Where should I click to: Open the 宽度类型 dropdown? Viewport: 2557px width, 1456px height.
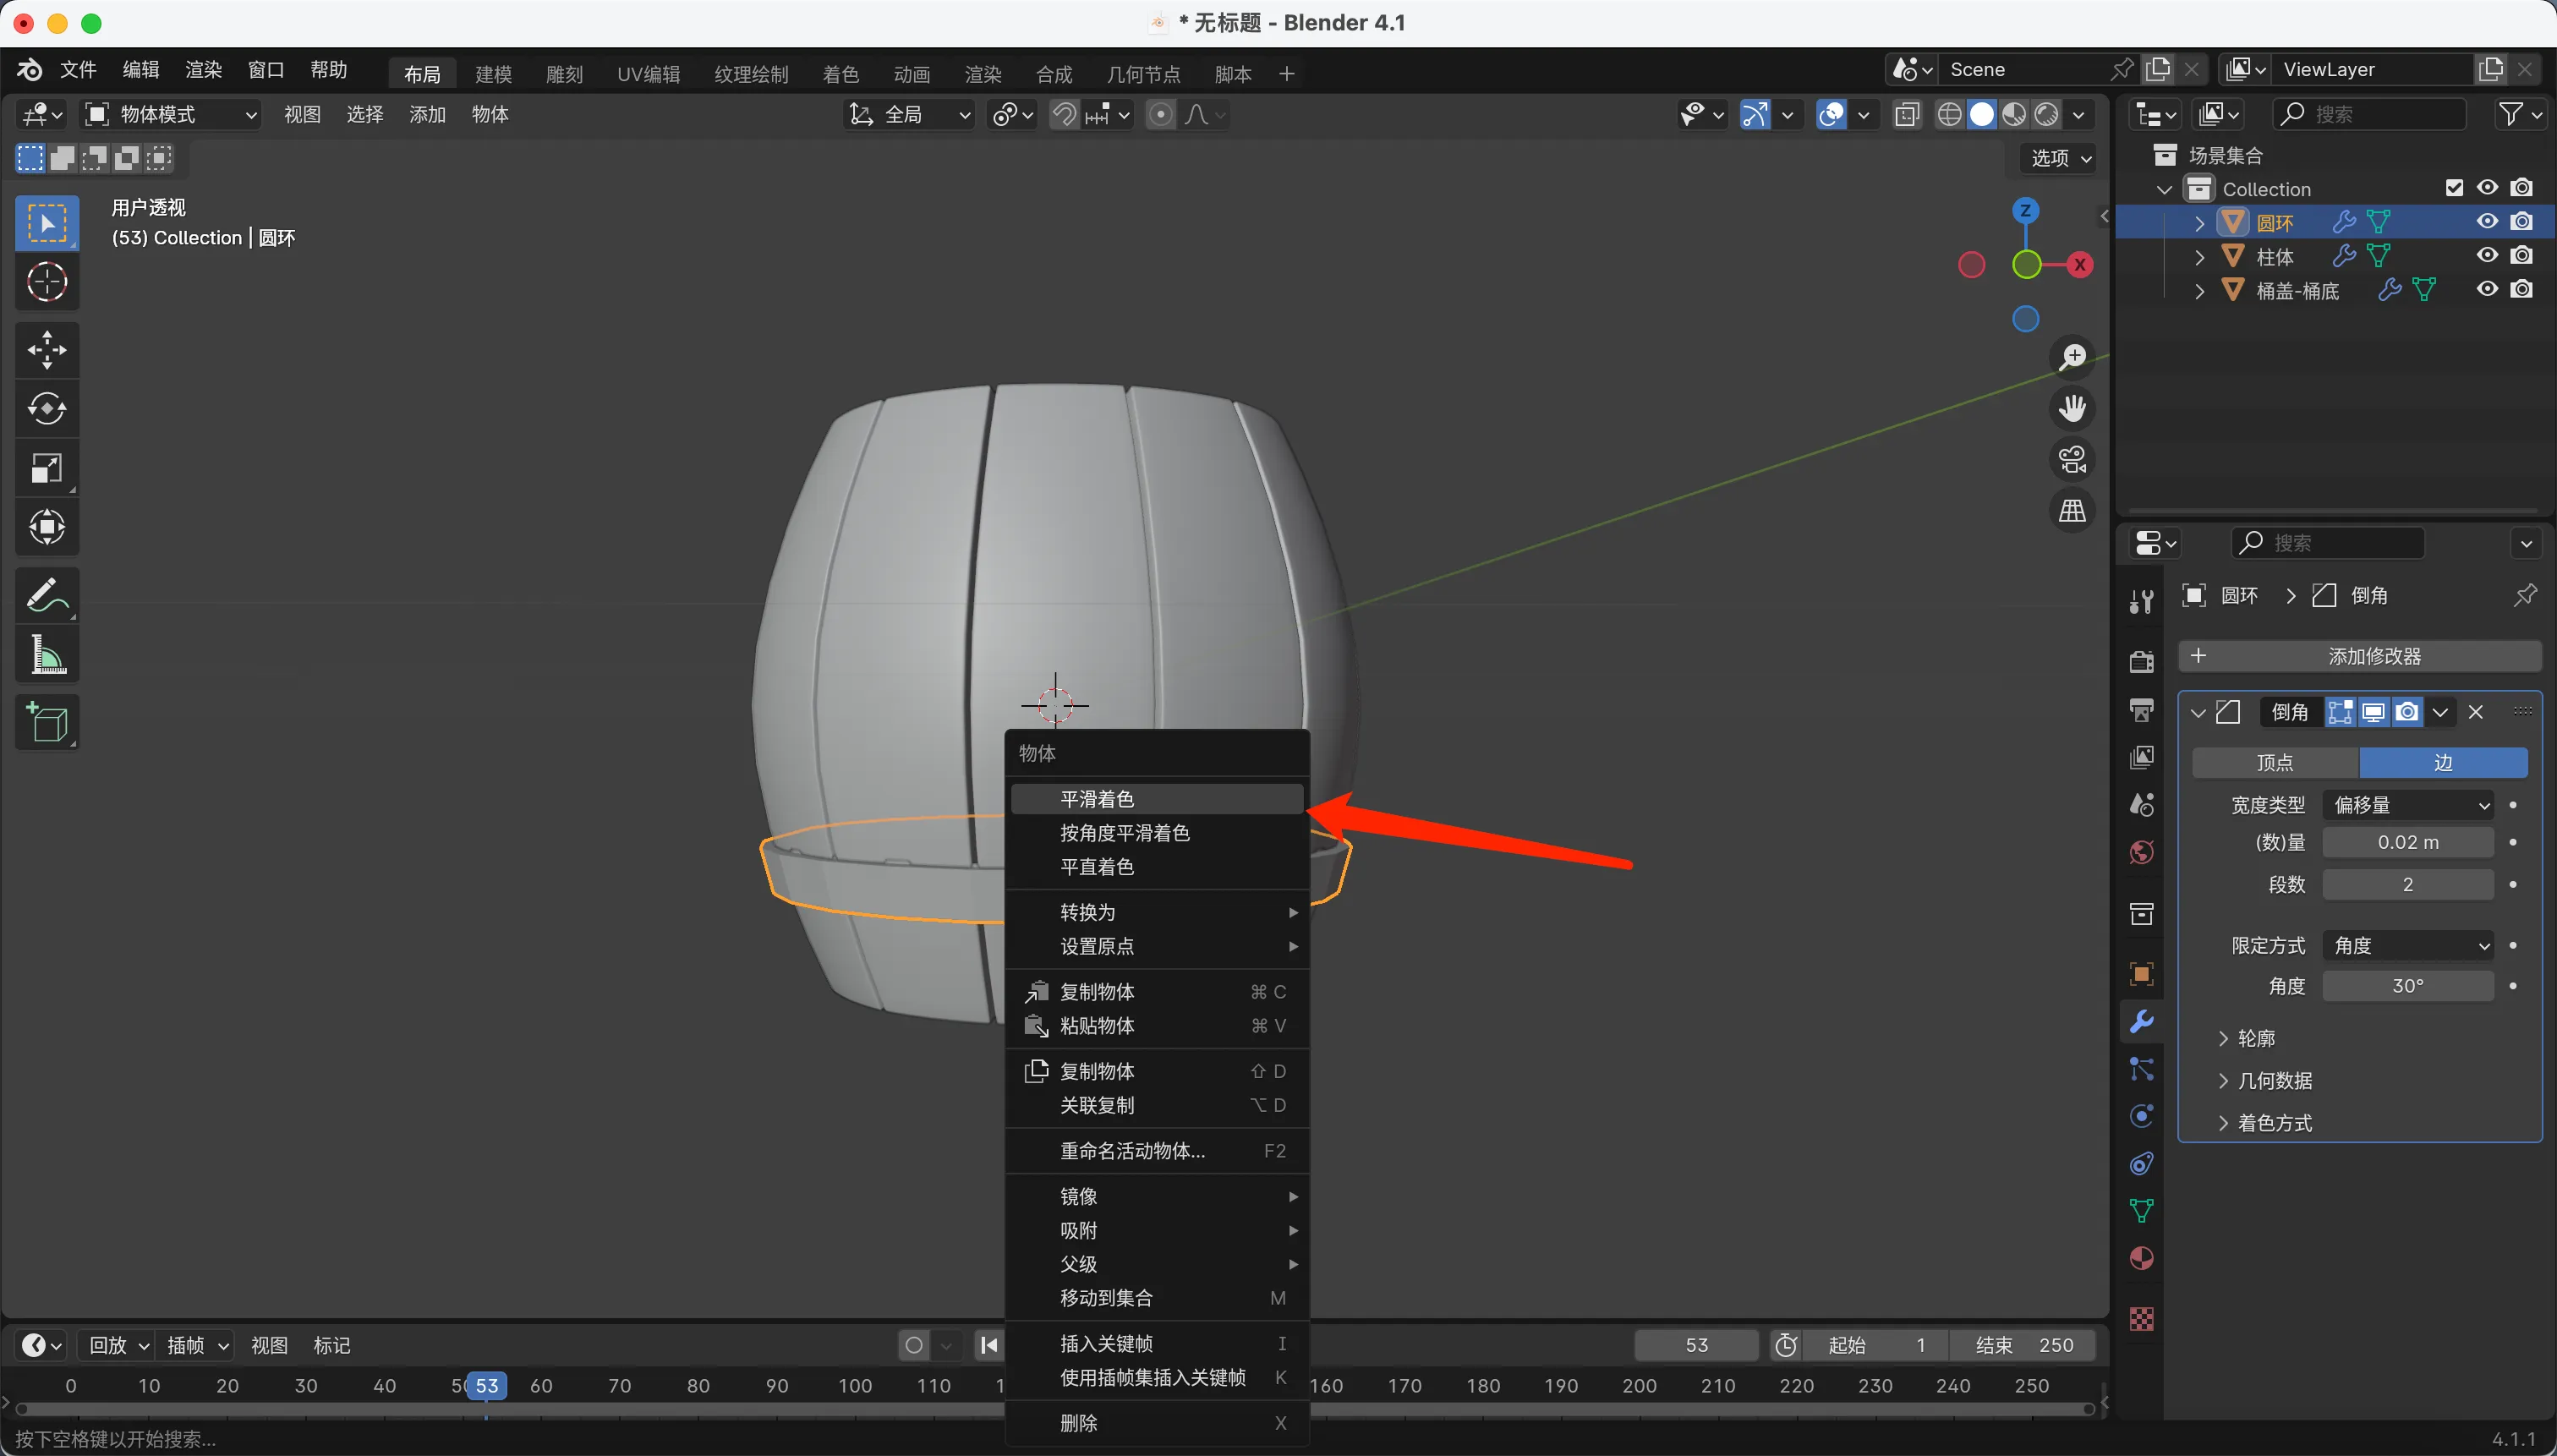pyautogui.click(x=2407, y=805)
